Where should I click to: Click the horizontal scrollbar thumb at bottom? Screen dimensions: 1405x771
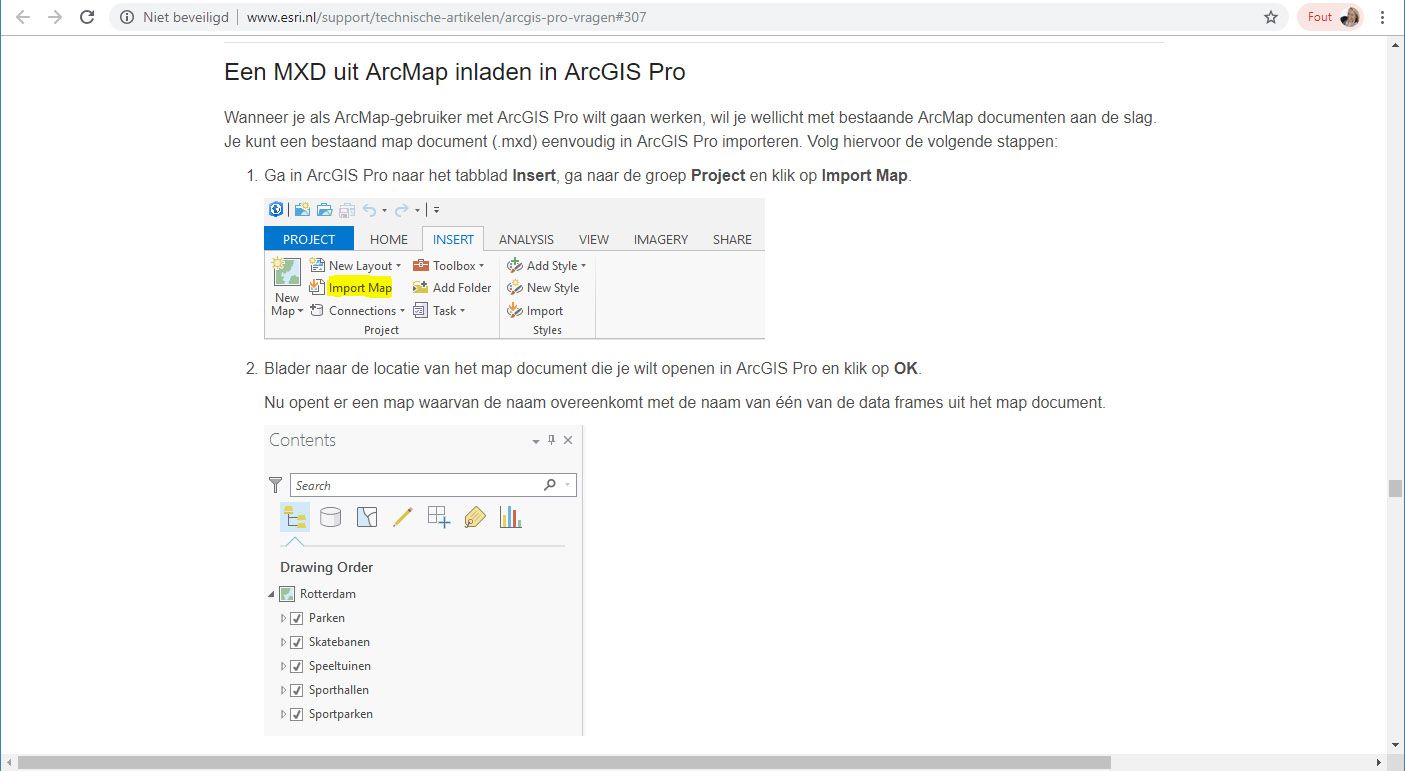coord(564,763)
